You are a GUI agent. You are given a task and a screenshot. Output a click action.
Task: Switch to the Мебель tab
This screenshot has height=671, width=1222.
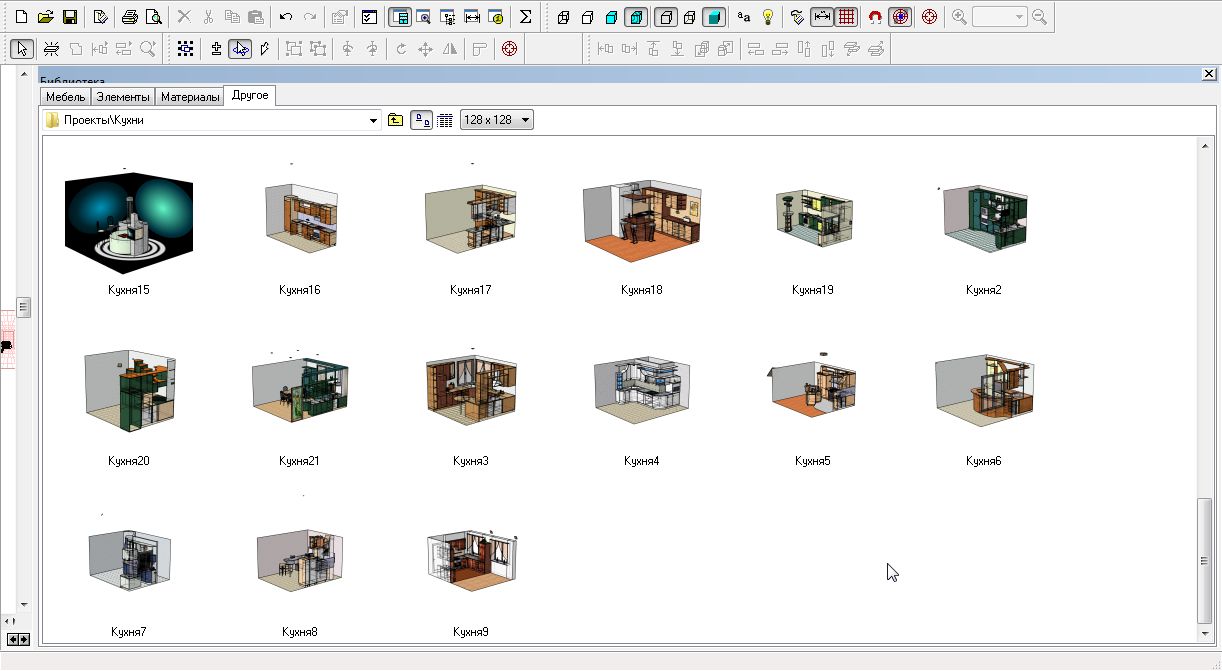pyautogui.click(x=66, y=97)
